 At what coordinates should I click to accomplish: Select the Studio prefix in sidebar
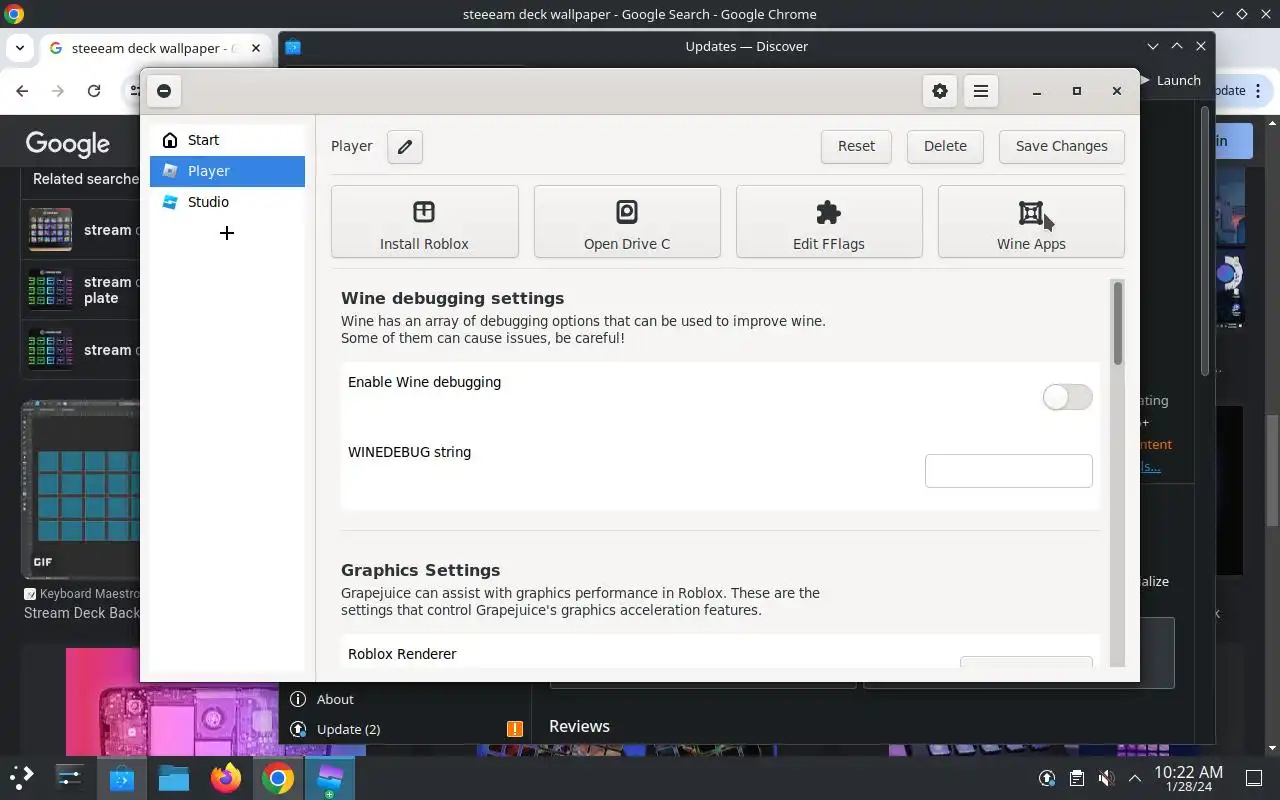[x=227, y=202]
